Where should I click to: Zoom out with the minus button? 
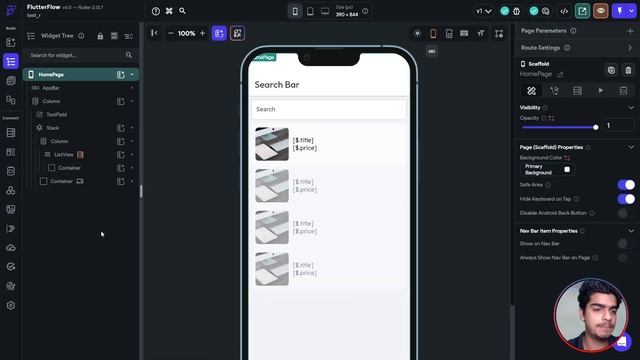171,33
